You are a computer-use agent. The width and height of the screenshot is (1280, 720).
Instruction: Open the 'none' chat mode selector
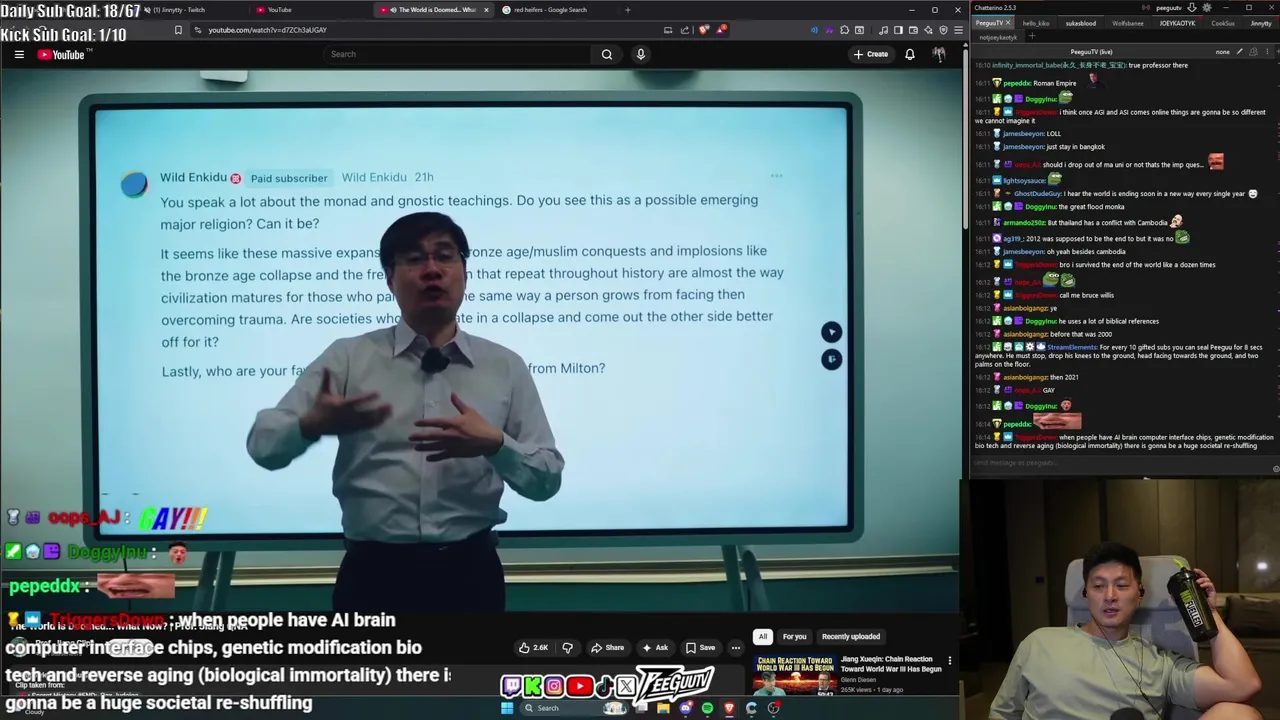[x=1222, y=52]
